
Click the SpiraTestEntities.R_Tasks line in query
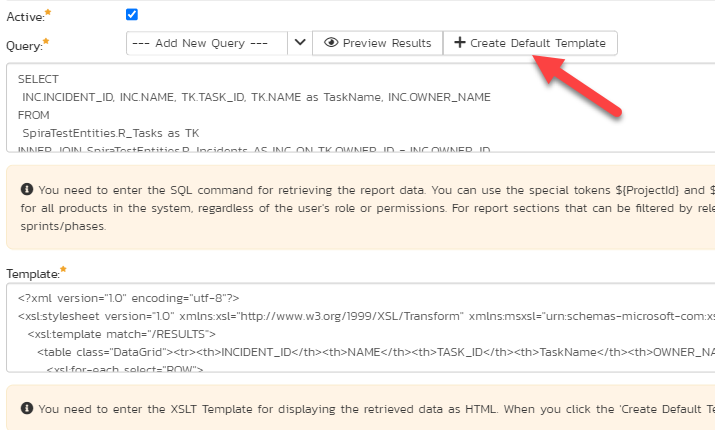click(x=110, y=132)
